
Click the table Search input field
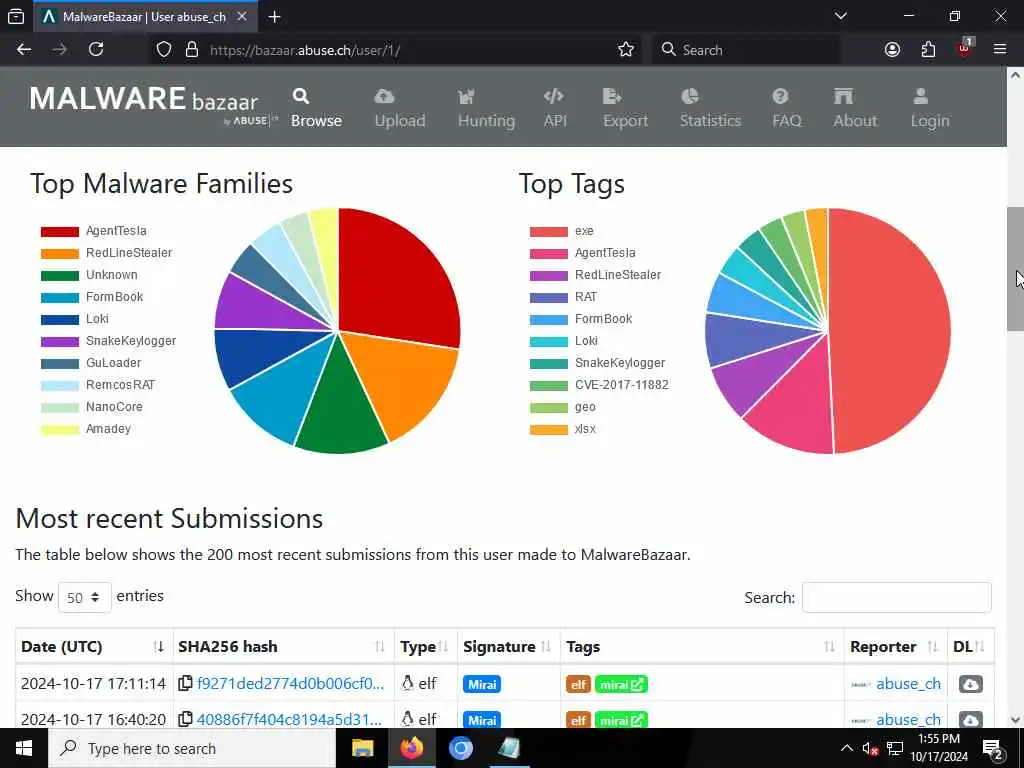click(x=897, y=597)
